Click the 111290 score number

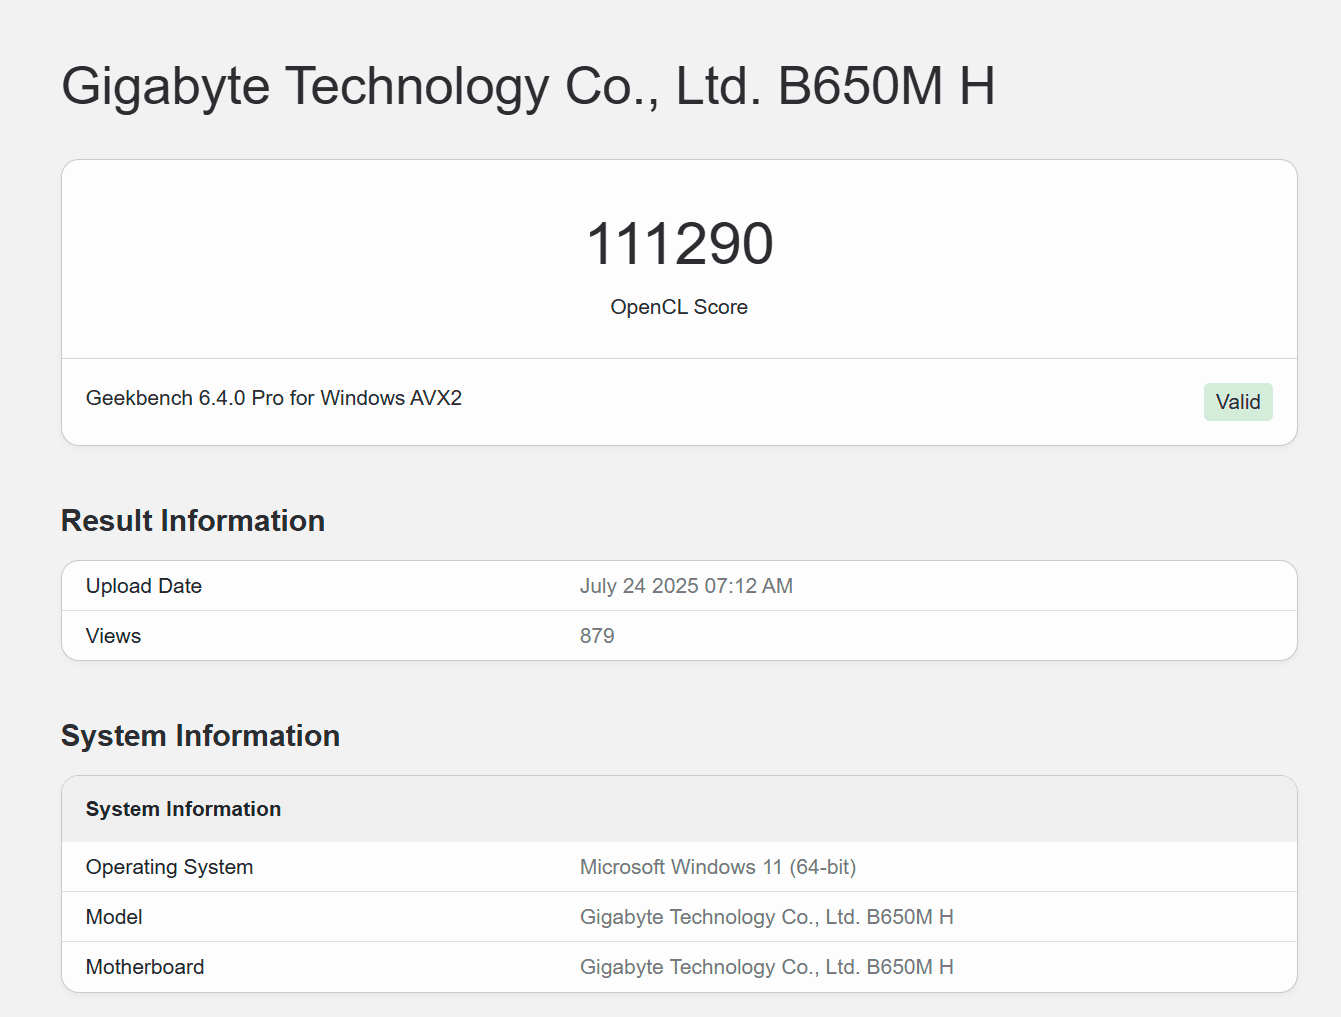pos(679,244)
